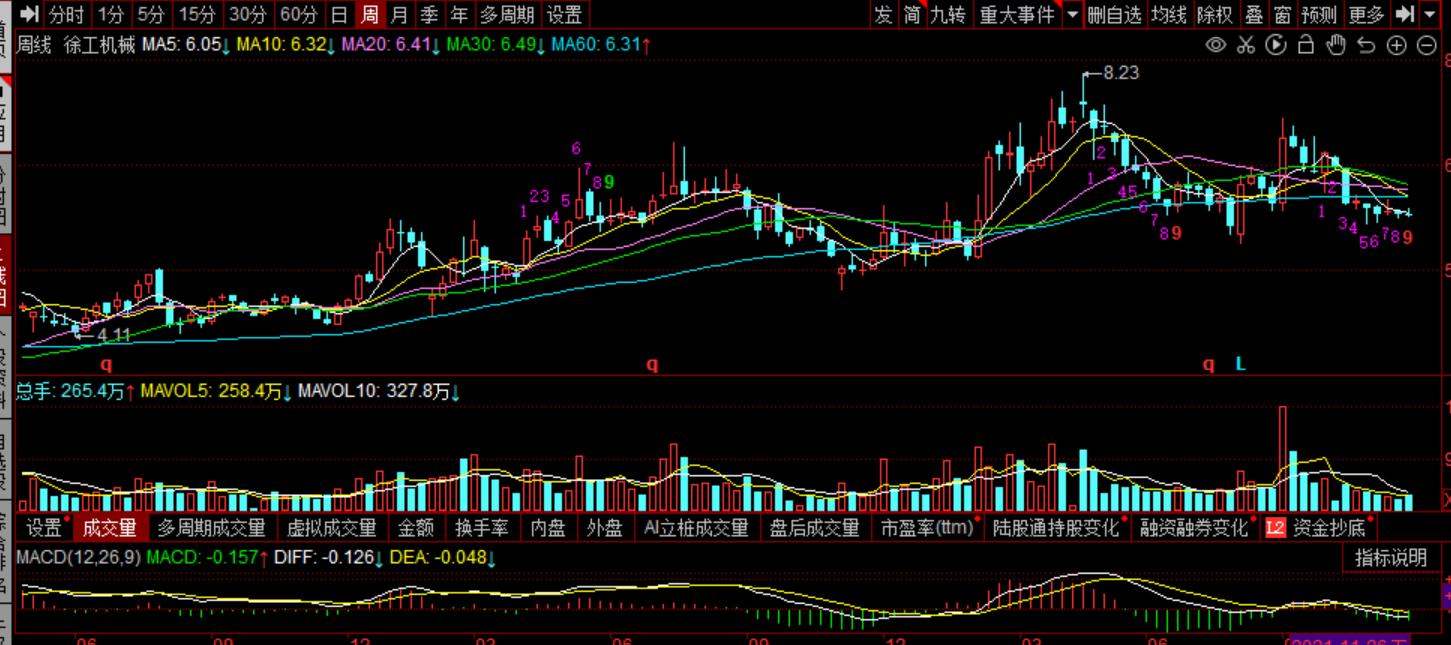Click the 指标说明 indicator help button
The height and width of the screenshot is (645, 1451).
[1391, 557]
